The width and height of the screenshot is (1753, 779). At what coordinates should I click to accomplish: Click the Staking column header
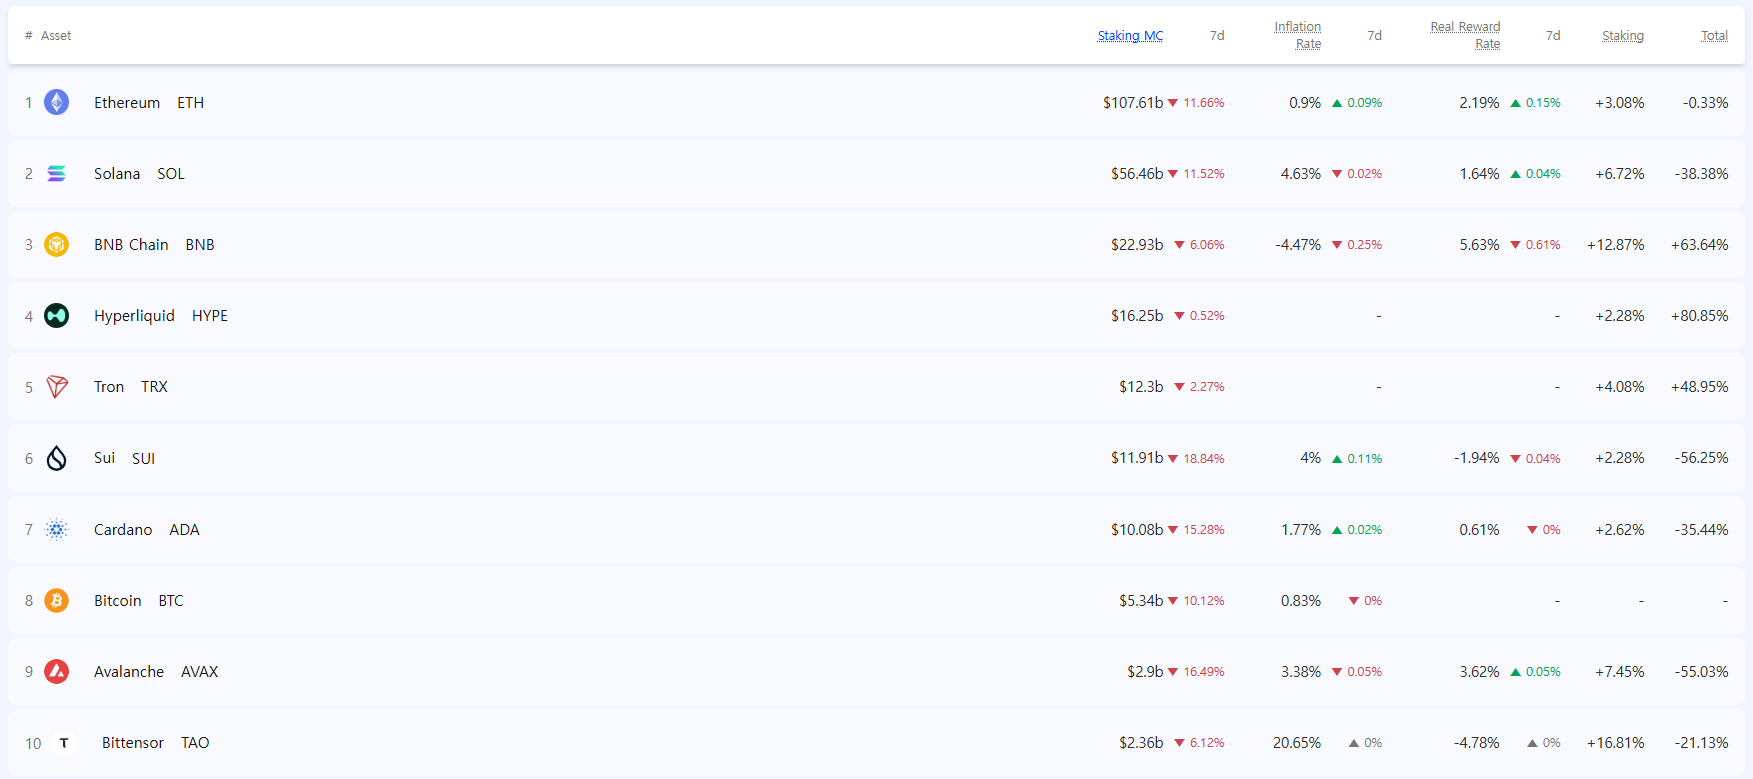(x=1622, y=36)
